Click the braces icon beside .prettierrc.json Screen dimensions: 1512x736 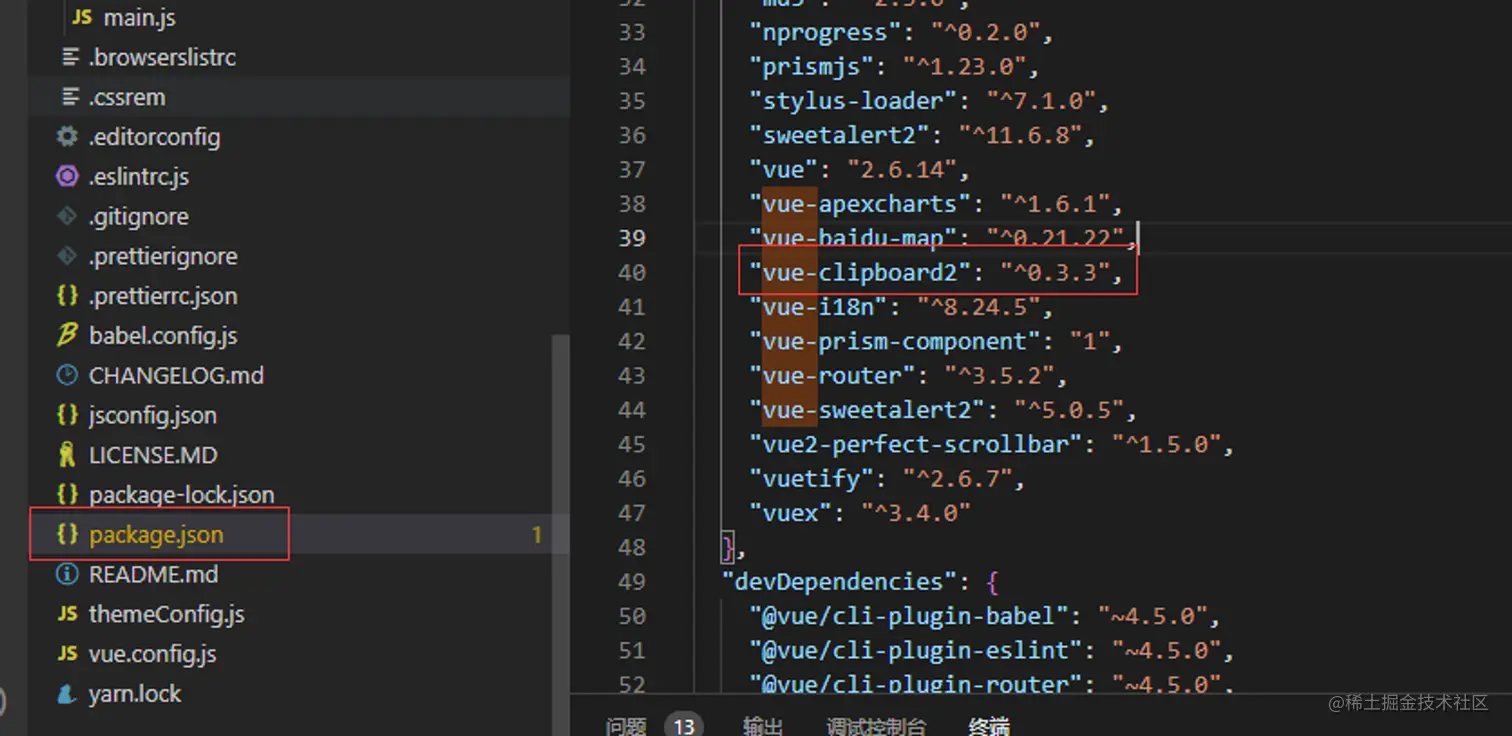(67, 297)
